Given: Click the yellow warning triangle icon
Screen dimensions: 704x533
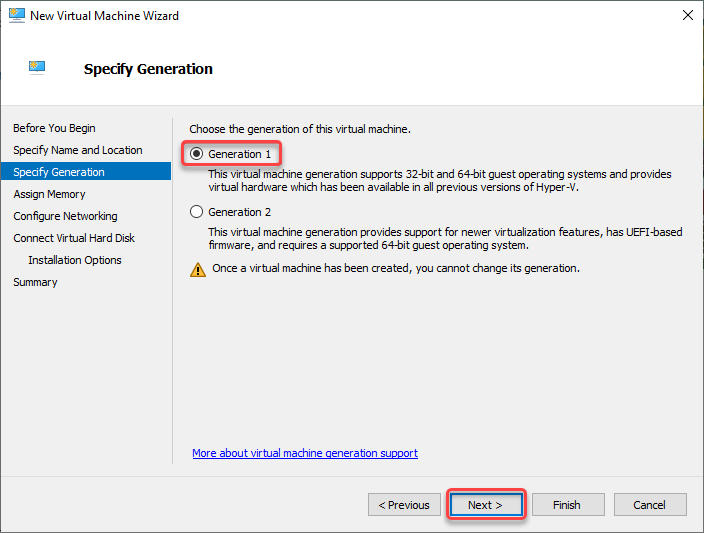Looking at the screenshot, I should coord(198,269).
